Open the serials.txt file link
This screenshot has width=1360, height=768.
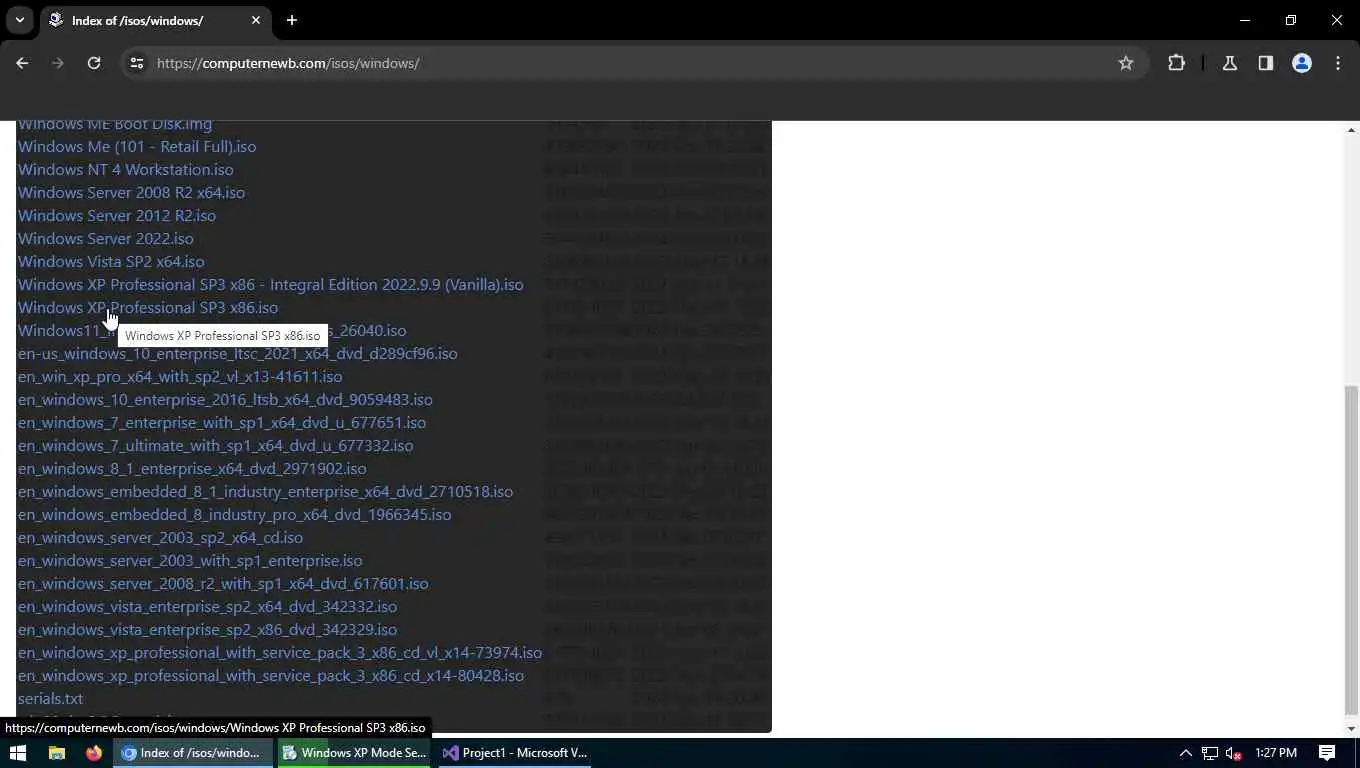point(50,698)
